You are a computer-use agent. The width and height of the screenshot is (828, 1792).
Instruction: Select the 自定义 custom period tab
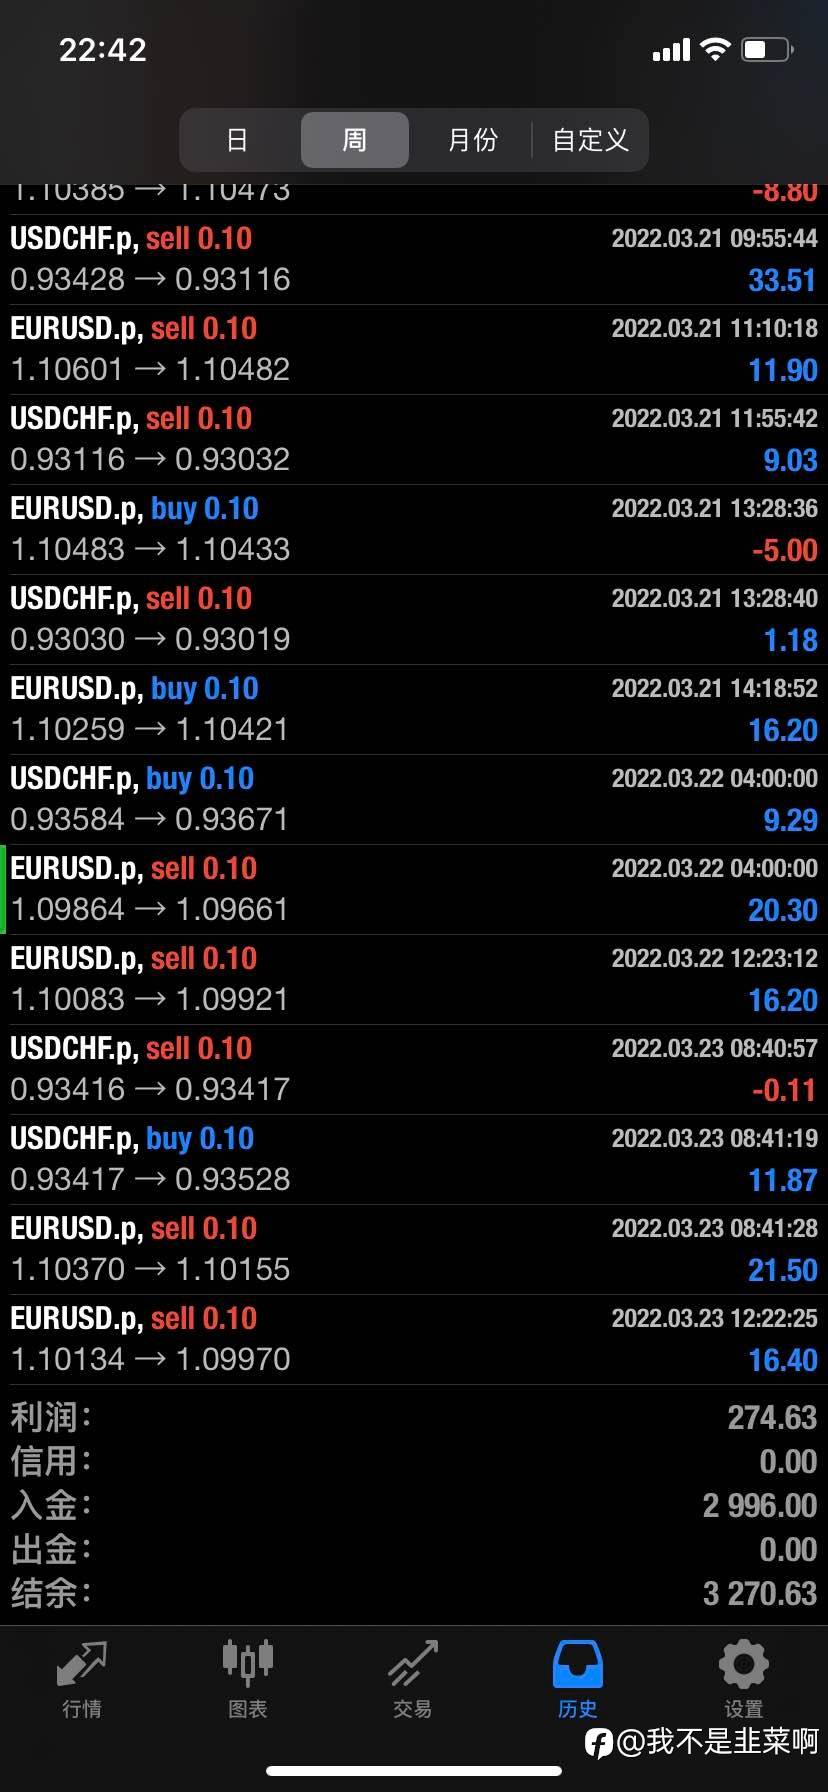[590, 140]
